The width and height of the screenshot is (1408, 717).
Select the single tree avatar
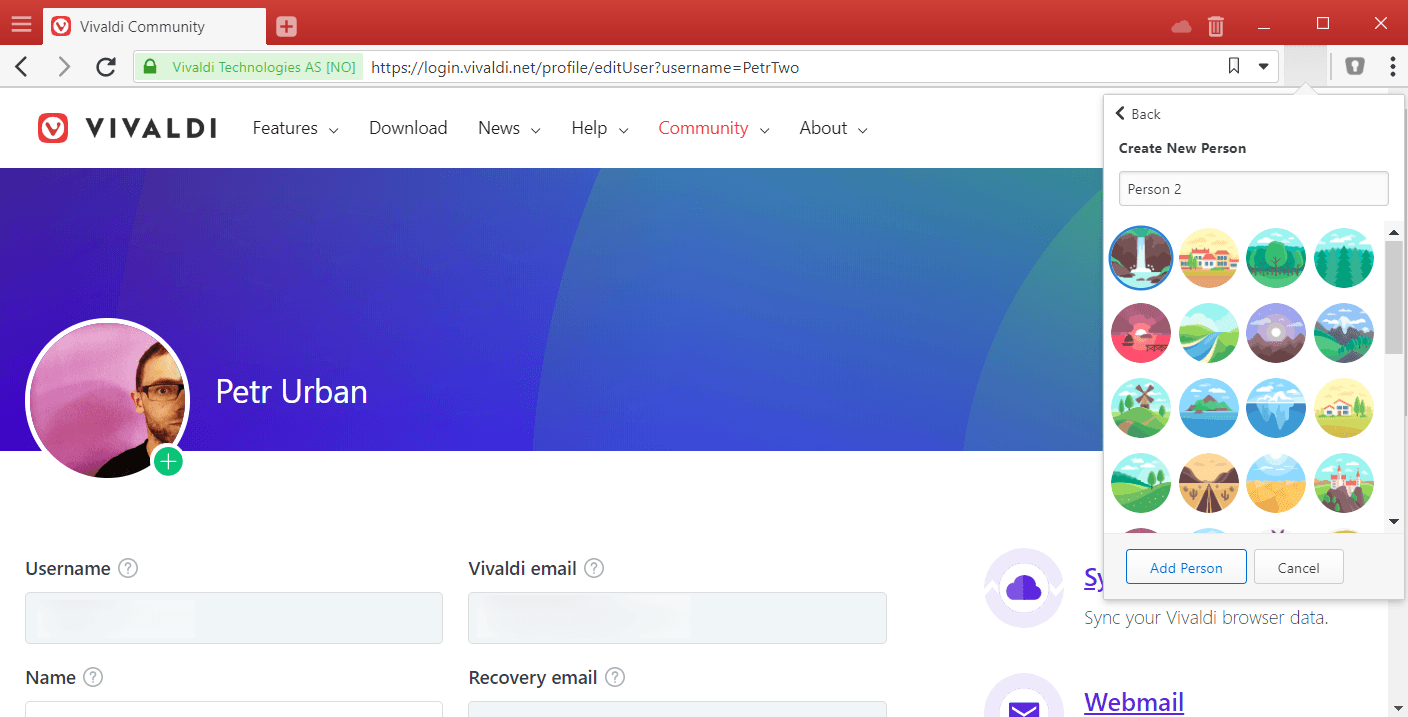click(1276, 258)
